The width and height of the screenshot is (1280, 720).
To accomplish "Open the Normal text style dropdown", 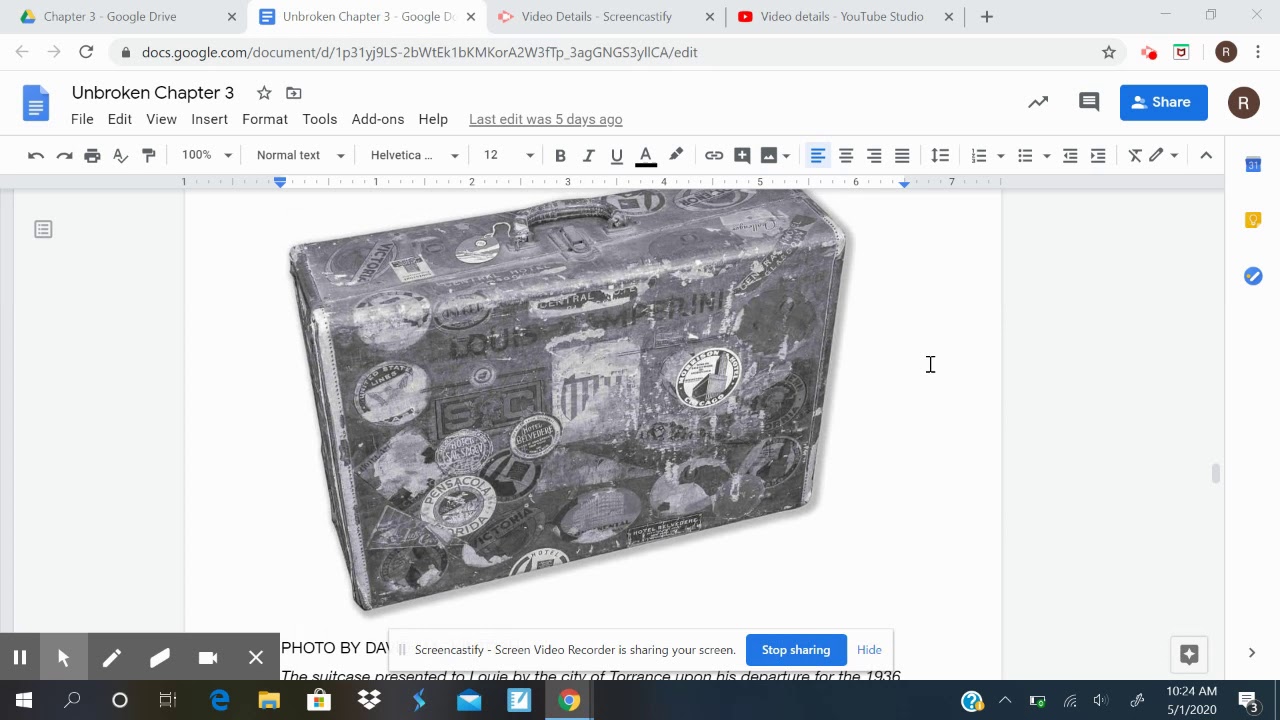I will (300, 155).
